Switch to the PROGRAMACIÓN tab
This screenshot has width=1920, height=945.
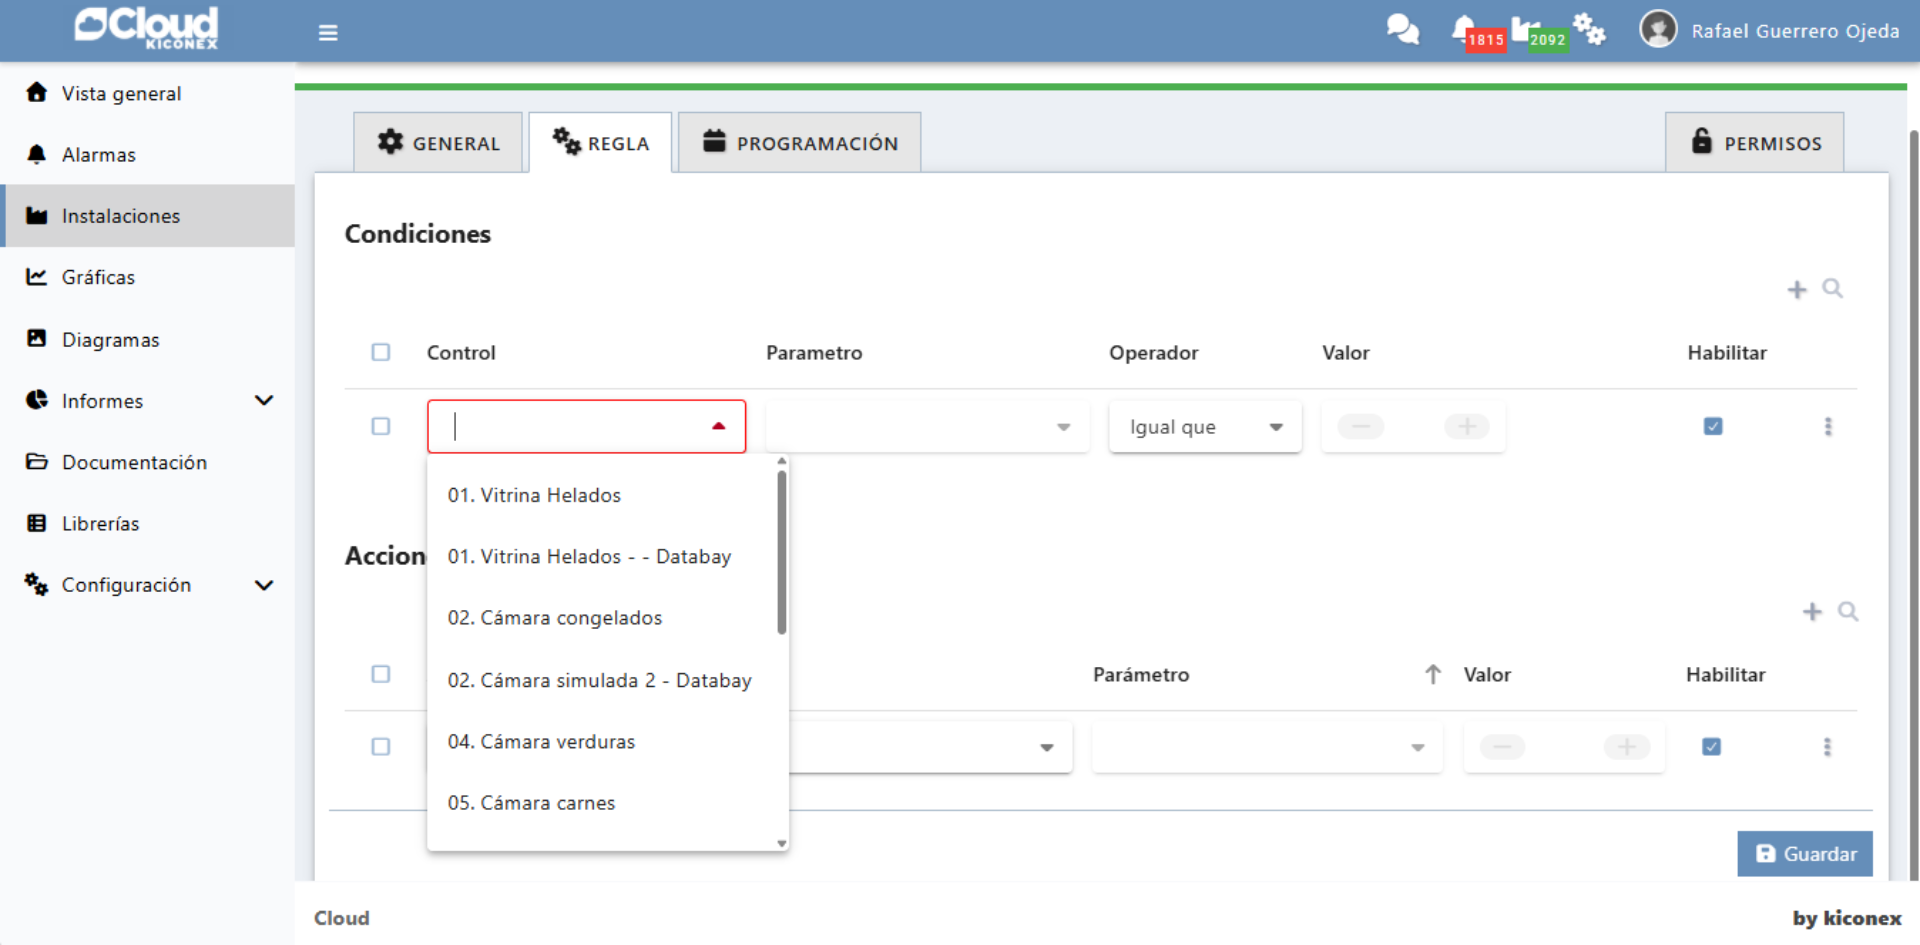[x=799, y=143]
